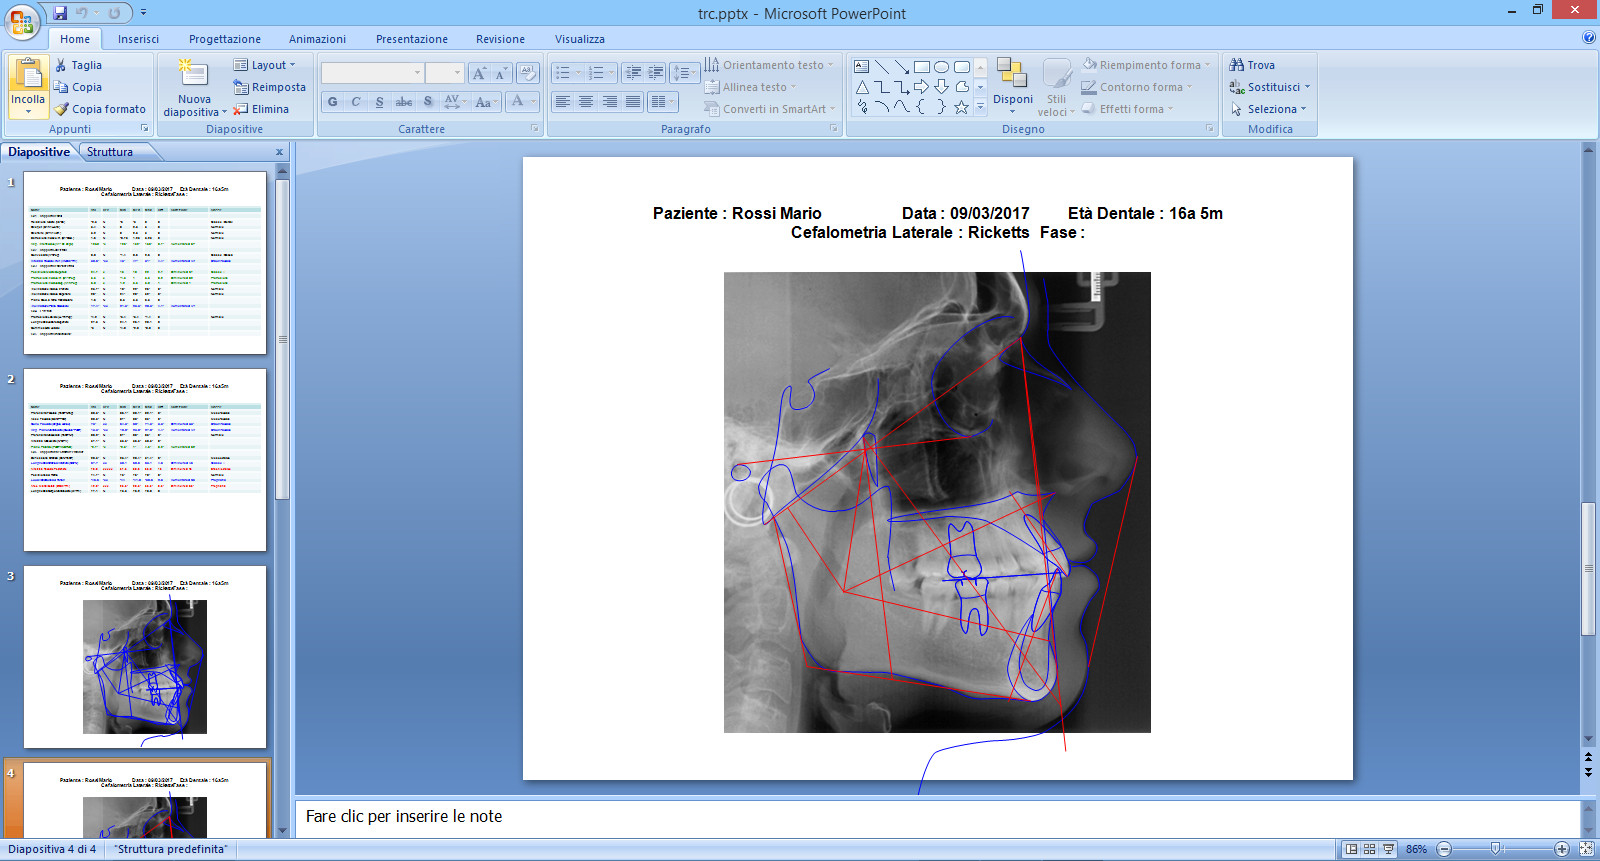Screen dimensions: 1600x861
Task: Toggle strikethrough abc formatting
Action: 404,102
